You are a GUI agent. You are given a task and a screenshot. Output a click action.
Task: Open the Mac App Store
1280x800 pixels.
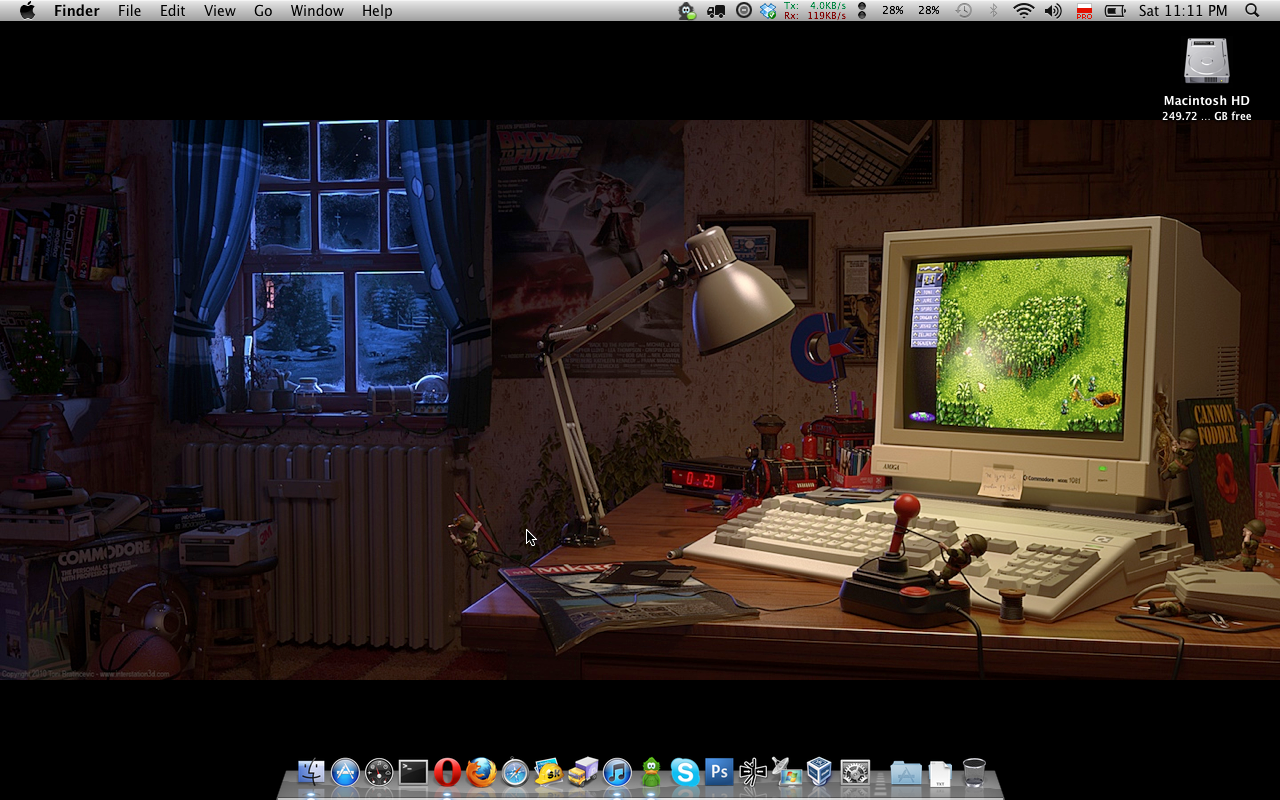[345, 772]
